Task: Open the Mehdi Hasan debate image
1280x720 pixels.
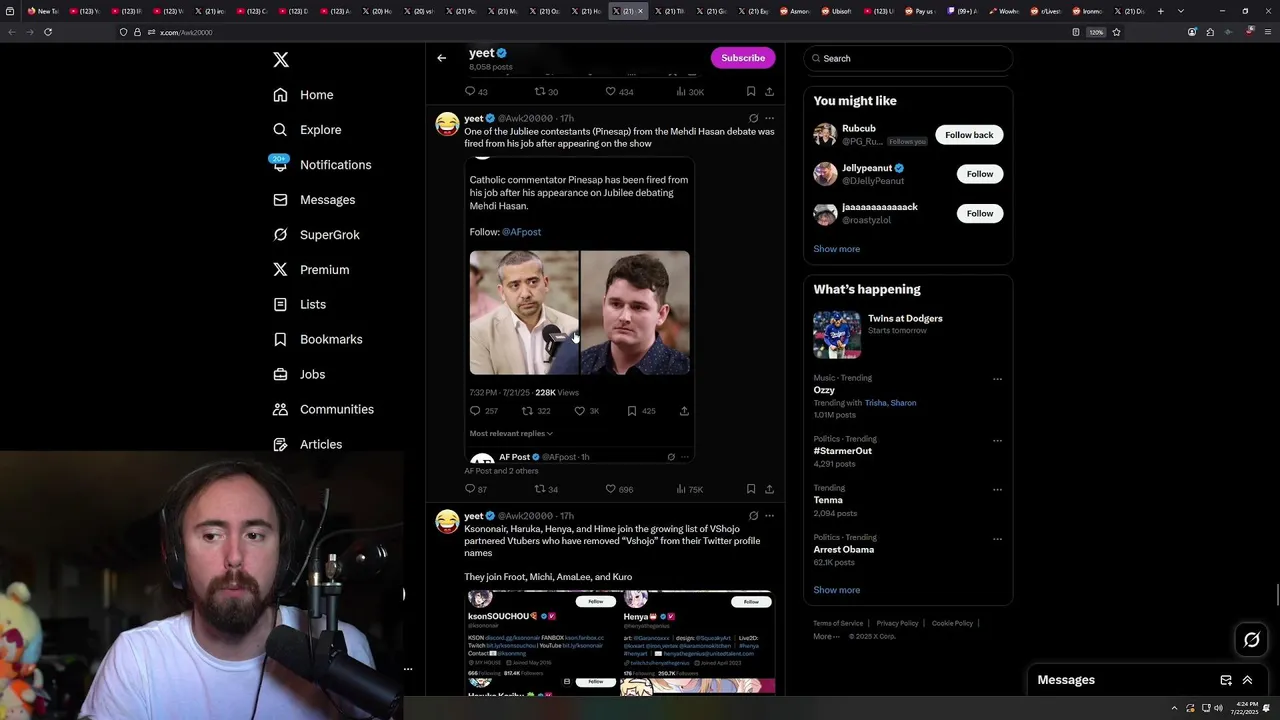Action: 580,313
